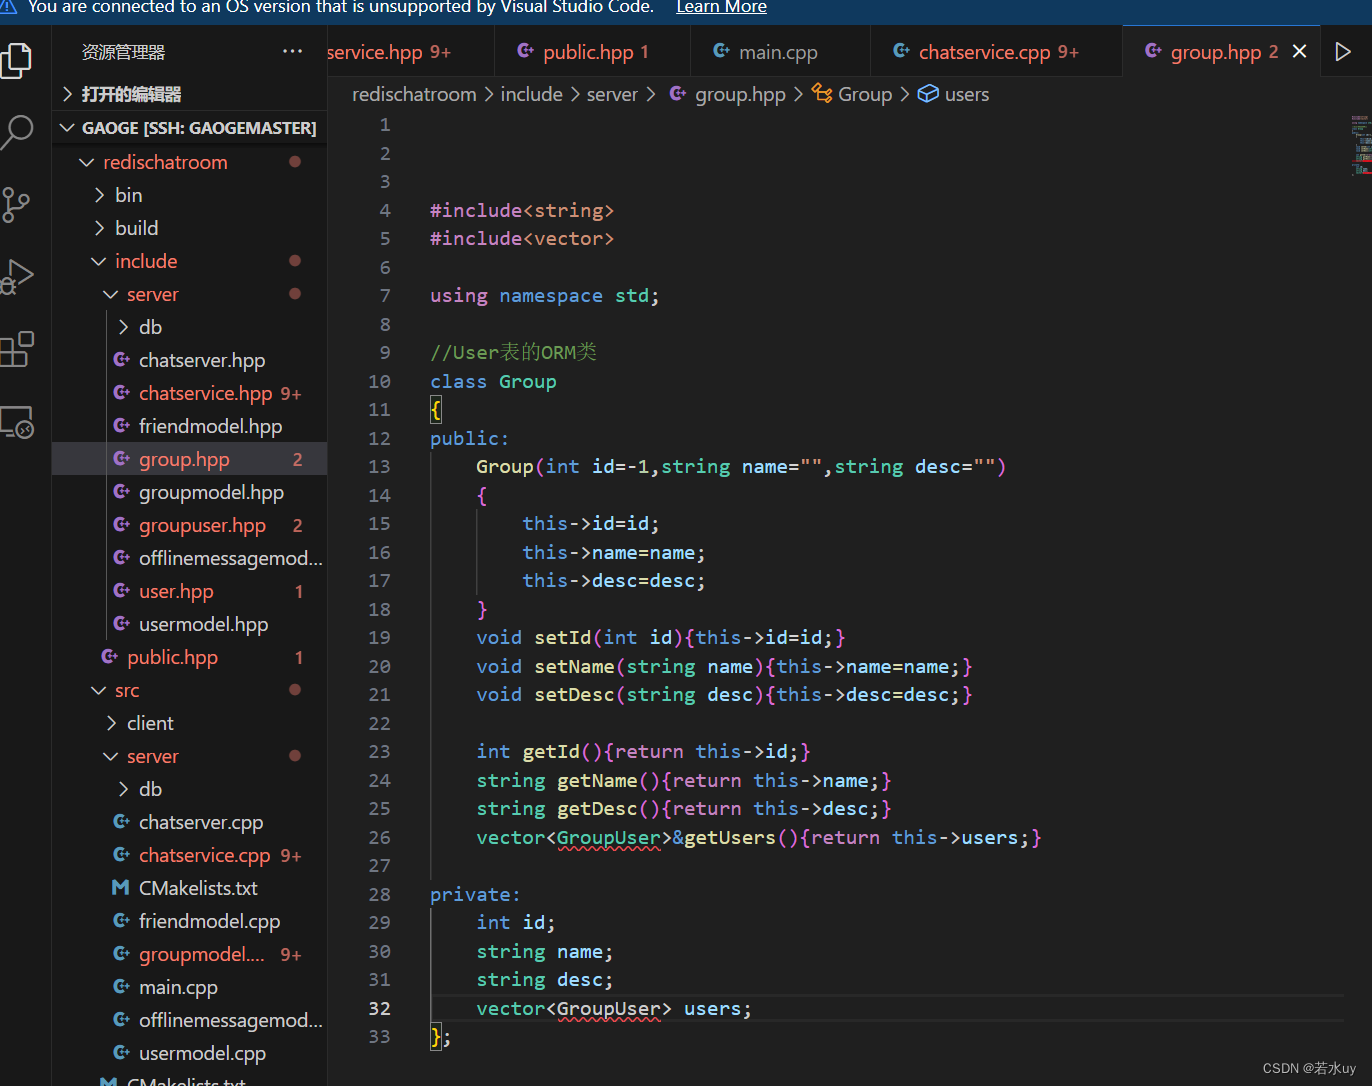Close the group.hpp editor tab
1372x1086 pixels.
pyautogui.click(x=1299, y=51)
